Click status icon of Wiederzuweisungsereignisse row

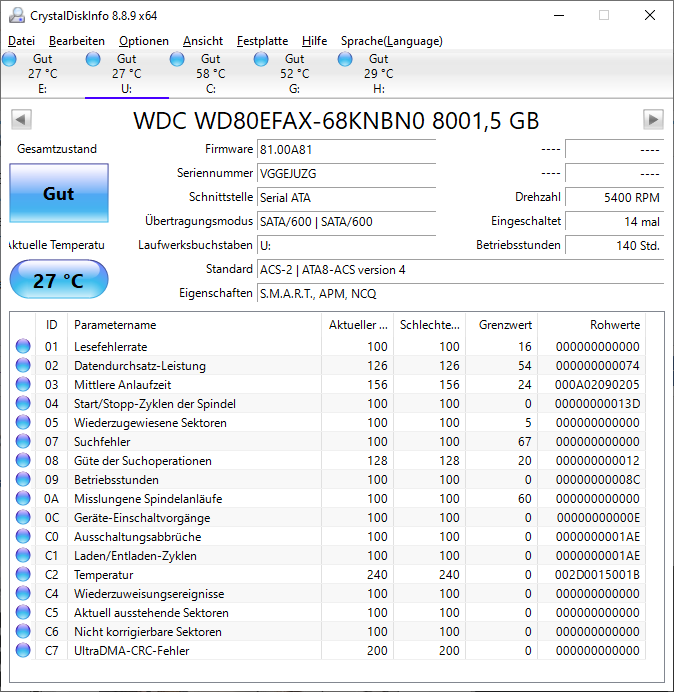(x=23, y=593)
